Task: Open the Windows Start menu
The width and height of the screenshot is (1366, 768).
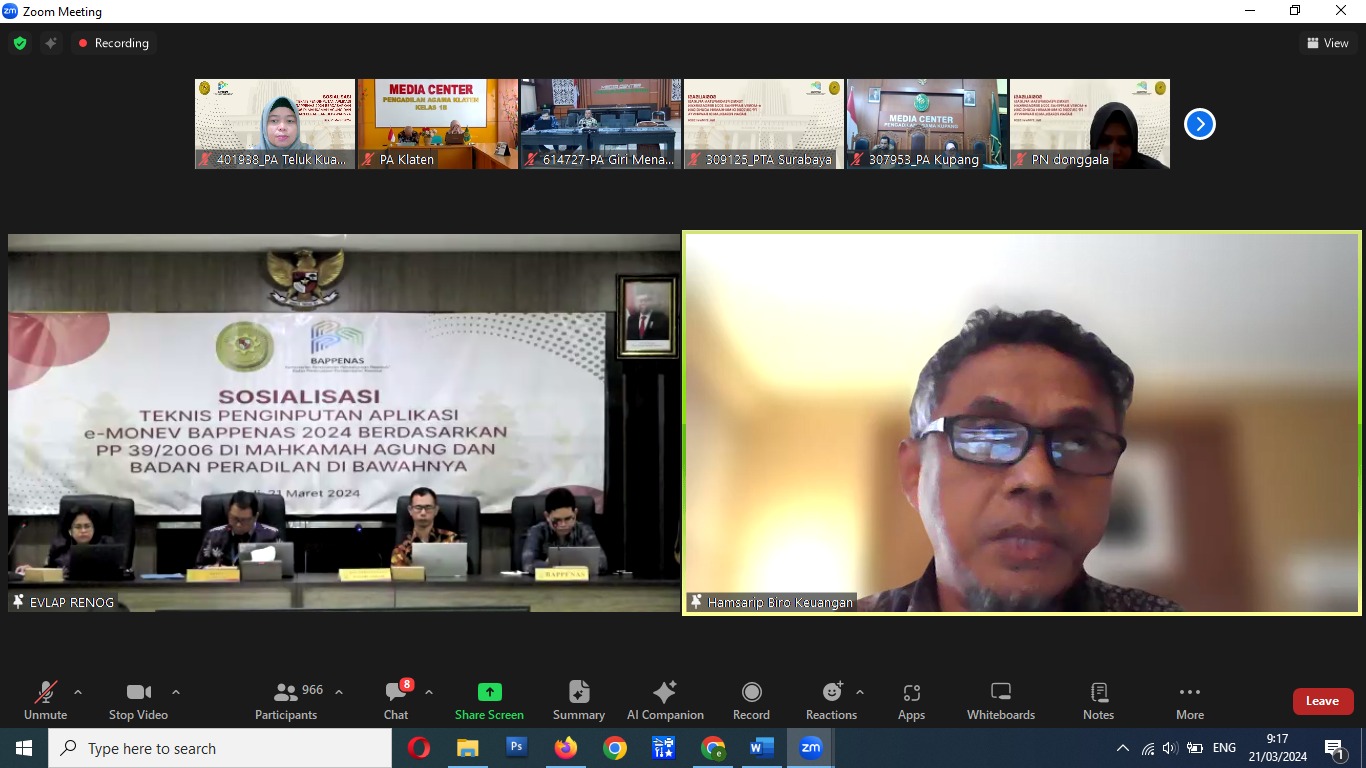Action: coord(24,748)
